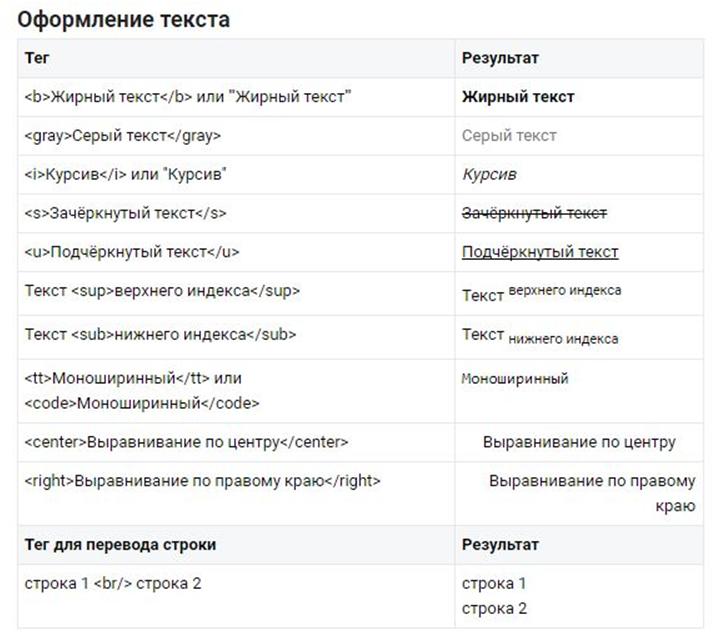
Task: Click the subscript 'нижнего индекса' result
Action: click(x=563, y=339)
